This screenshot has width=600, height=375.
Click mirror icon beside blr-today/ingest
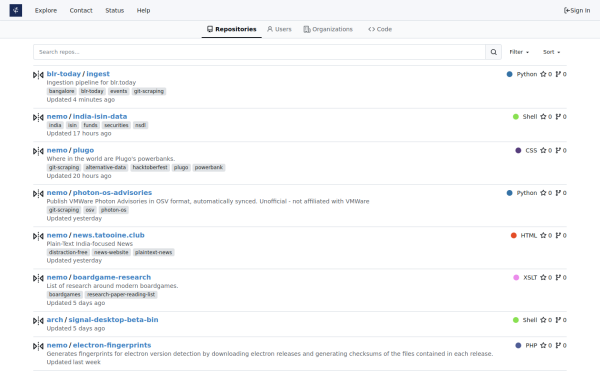[38, 75]
